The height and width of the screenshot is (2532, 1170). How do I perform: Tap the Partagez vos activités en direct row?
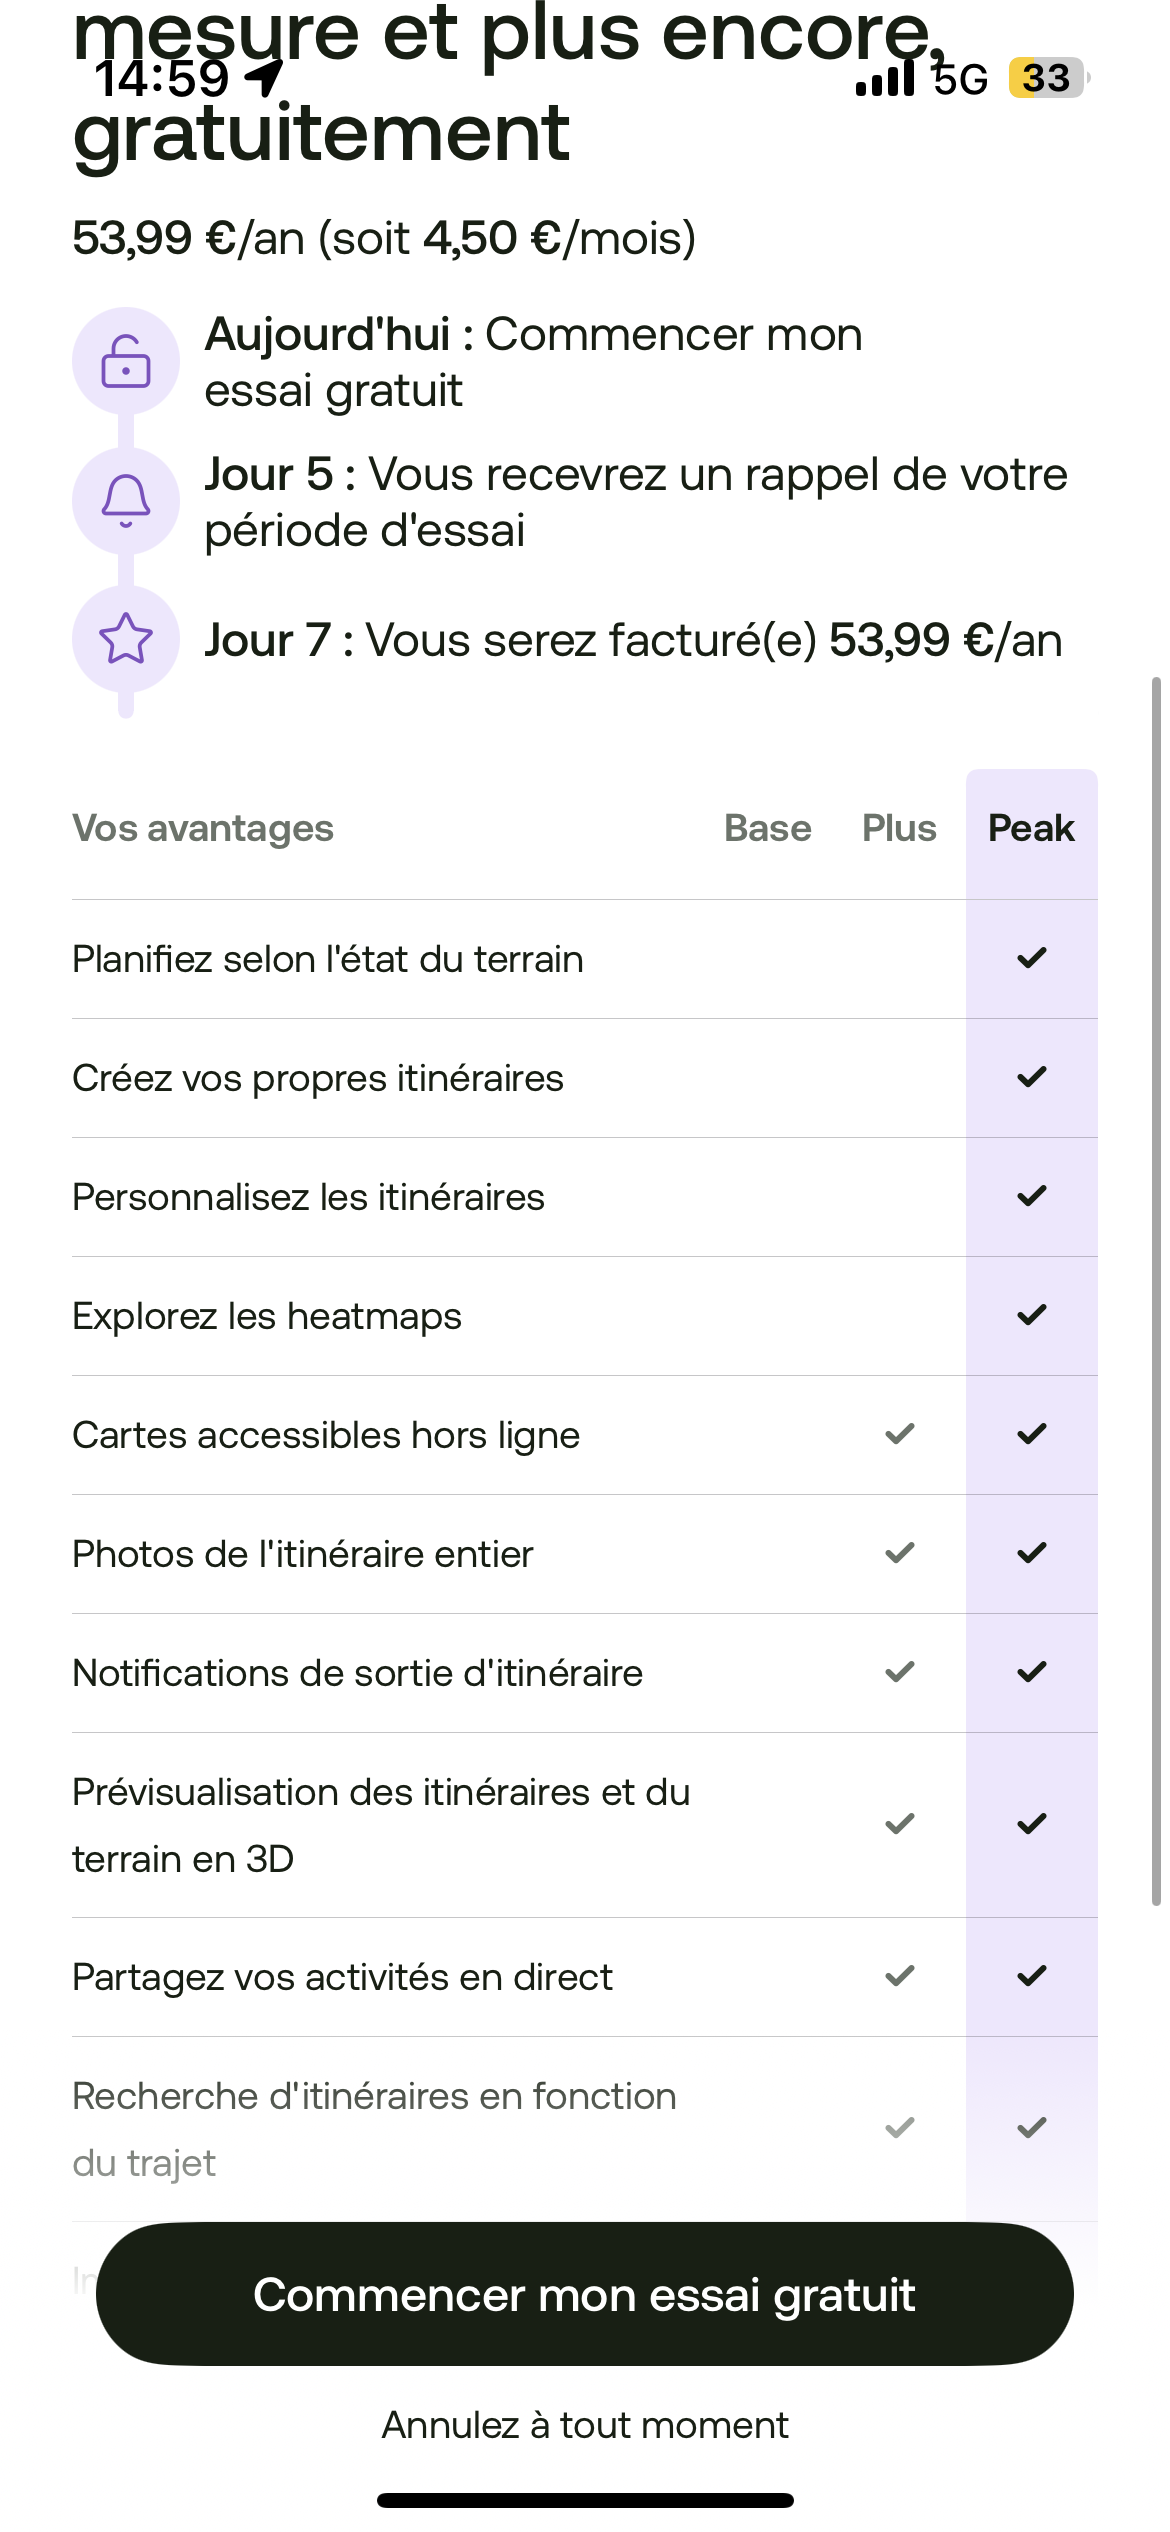point(342,1977)
